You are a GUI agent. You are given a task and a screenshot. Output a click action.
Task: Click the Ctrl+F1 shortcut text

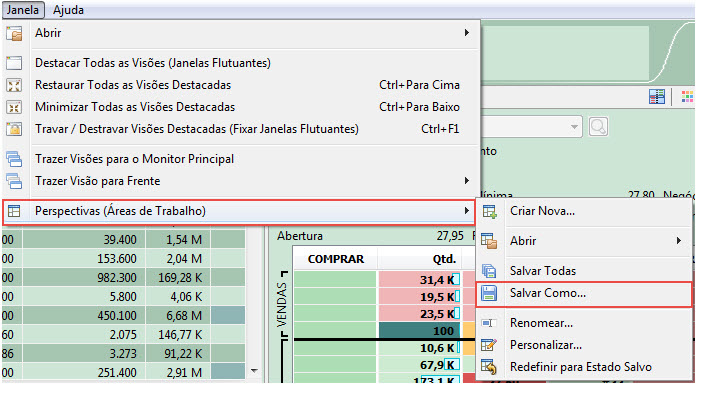(440, 129)
